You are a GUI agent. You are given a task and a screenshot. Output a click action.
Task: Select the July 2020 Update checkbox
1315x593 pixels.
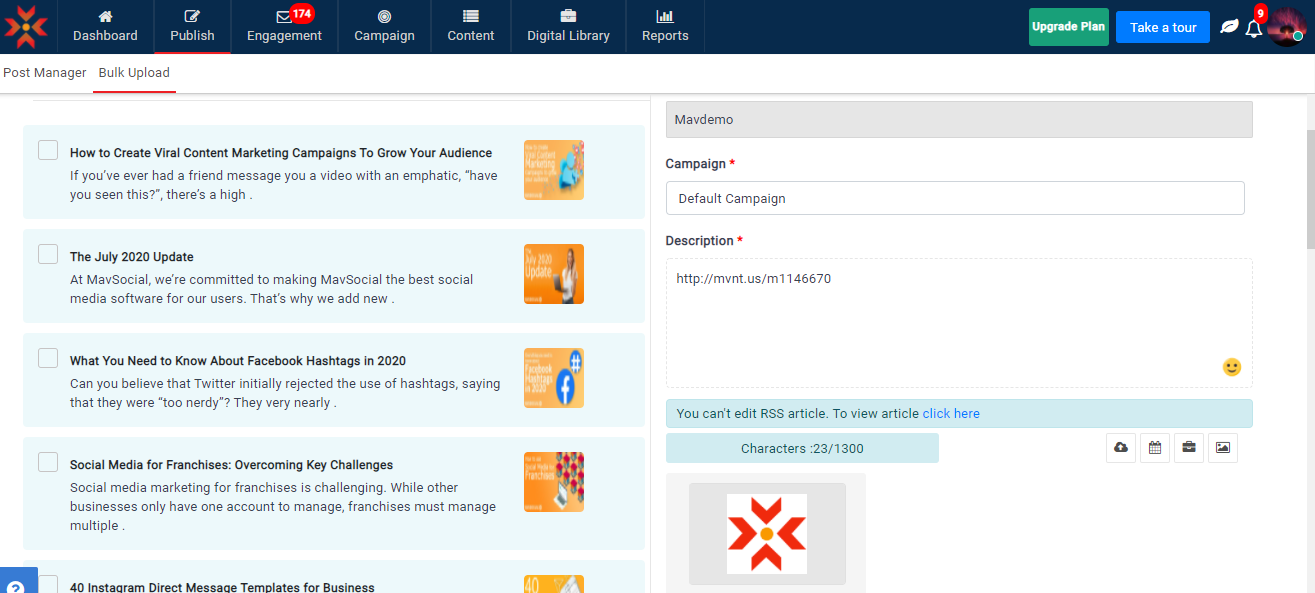48,254
